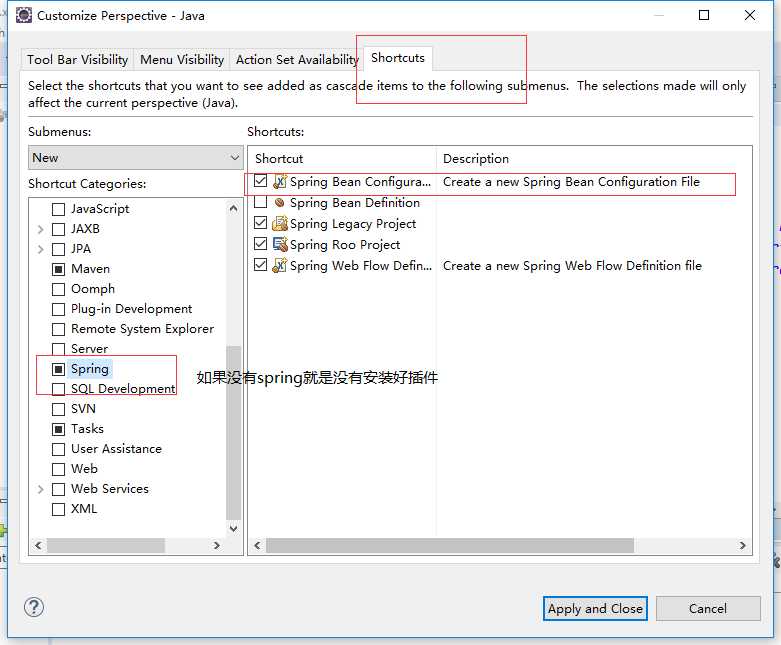Select the Remote System Explorer label
The height and width of the screenshot is (645, 781).
(142, 329)
